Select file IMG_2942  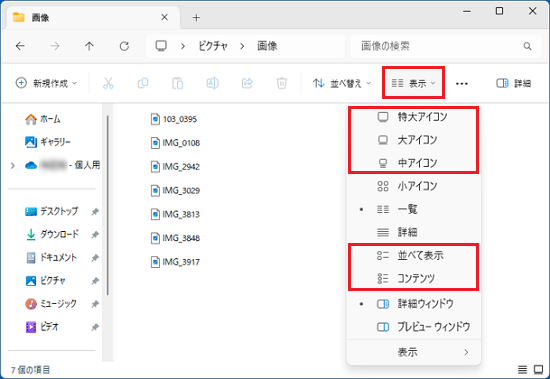point(175,167)
